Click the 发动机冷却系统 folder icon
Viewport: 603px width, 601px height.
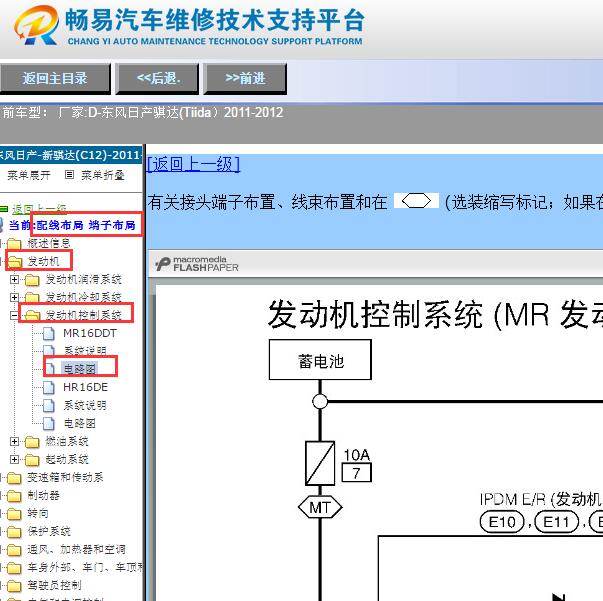(x=32, y=298)
